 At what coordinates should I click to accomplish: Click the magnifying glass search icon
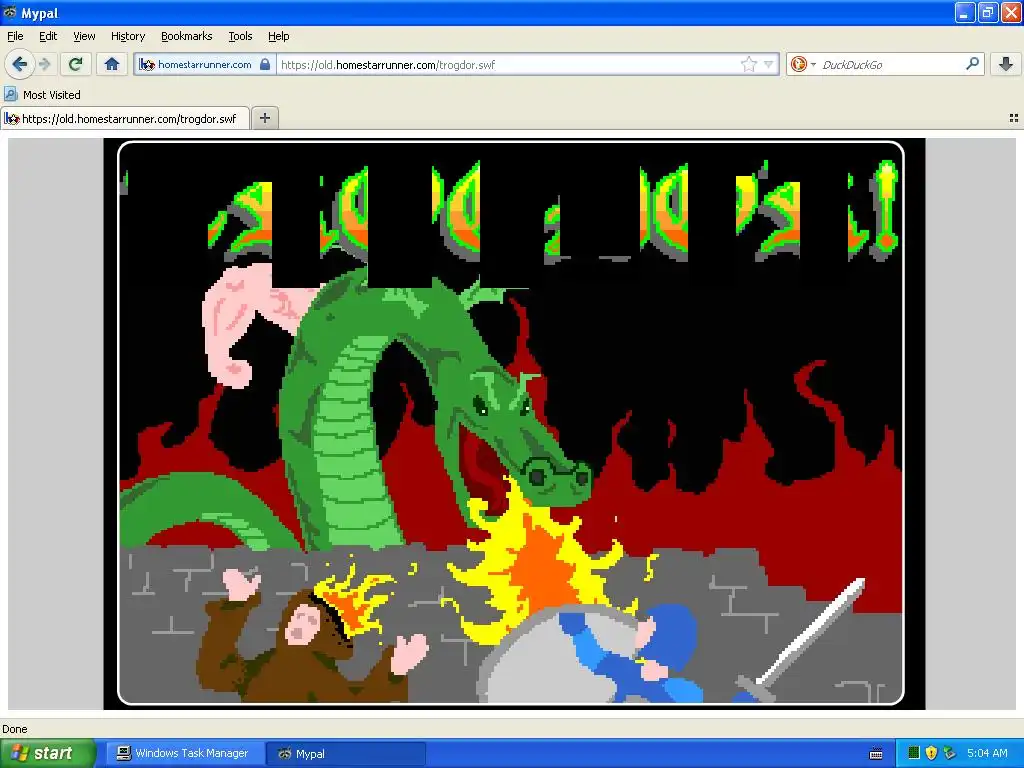pos(972,64)
